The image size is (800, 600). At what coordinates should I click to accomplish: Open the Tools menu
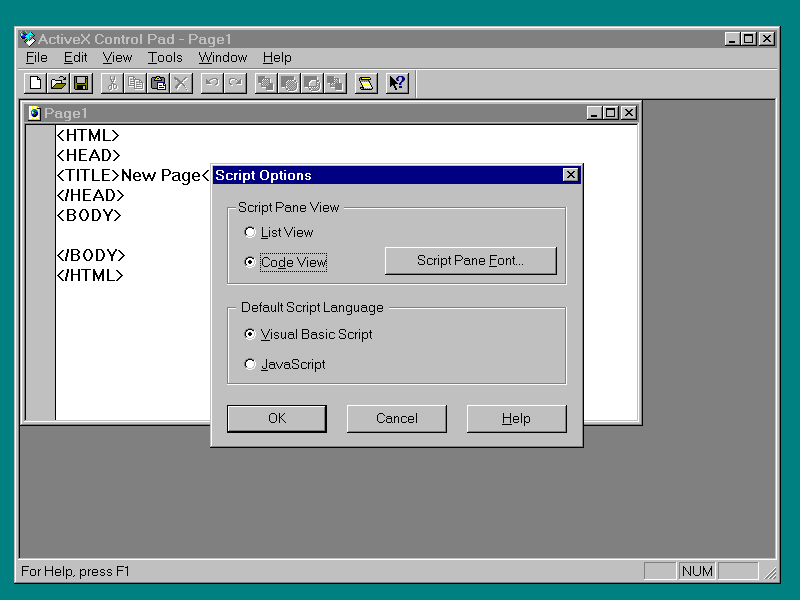[165, 58]
